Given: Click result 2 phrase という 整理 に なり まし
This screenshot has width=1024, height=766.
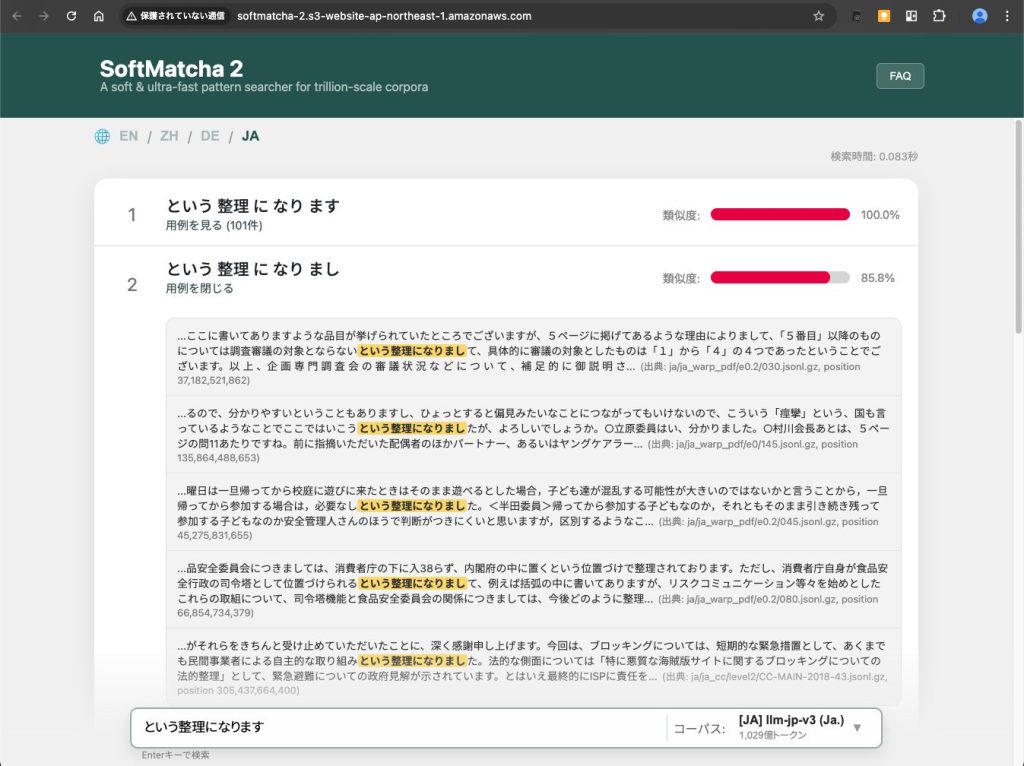Looking at the screenshot, I should point(253,268).
